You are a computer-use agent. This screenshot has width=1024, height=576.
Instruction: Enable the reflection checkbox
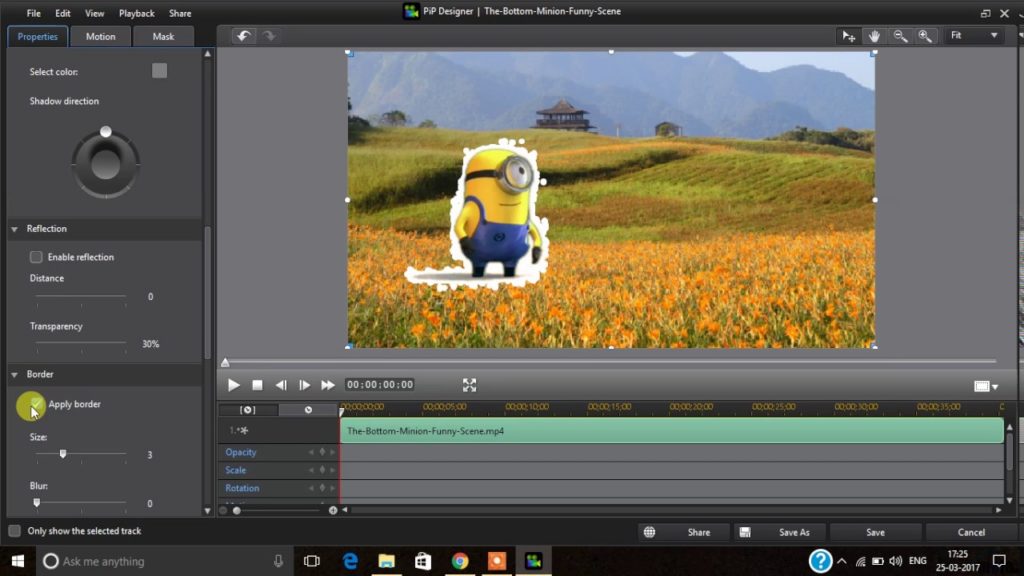pos(36,257)
